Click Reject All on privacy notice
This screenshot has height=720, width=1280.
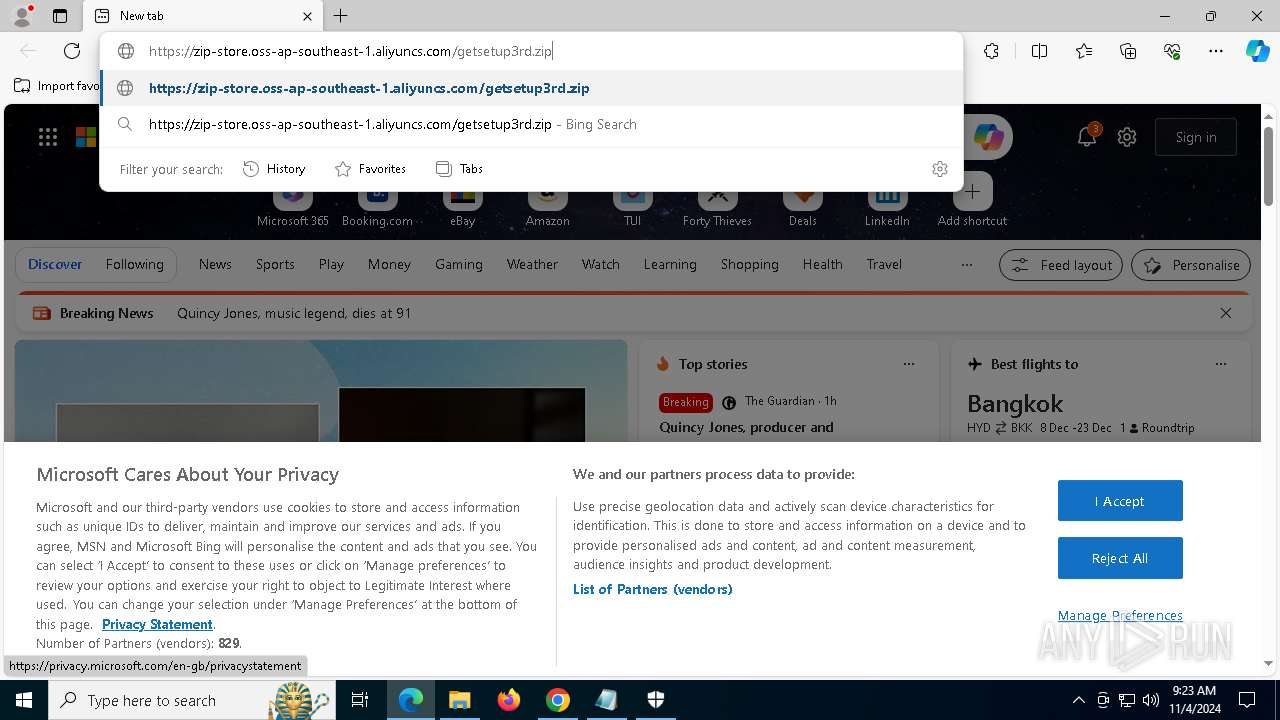1120,558
